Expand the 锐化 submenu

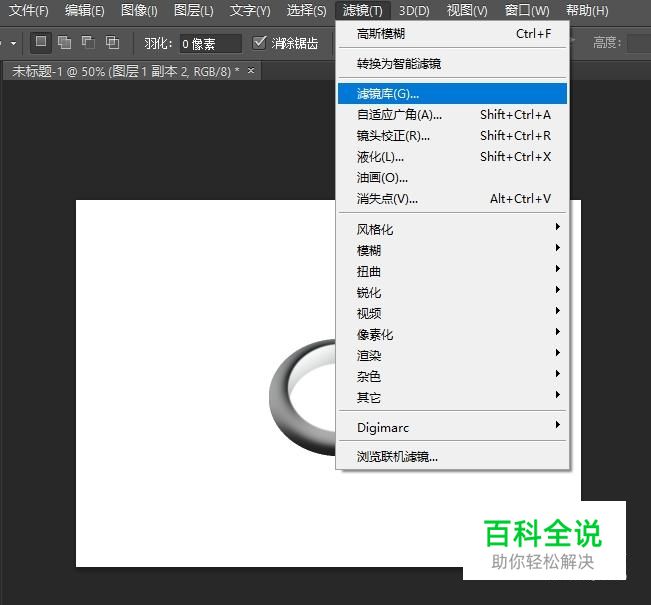click(453, 292)
